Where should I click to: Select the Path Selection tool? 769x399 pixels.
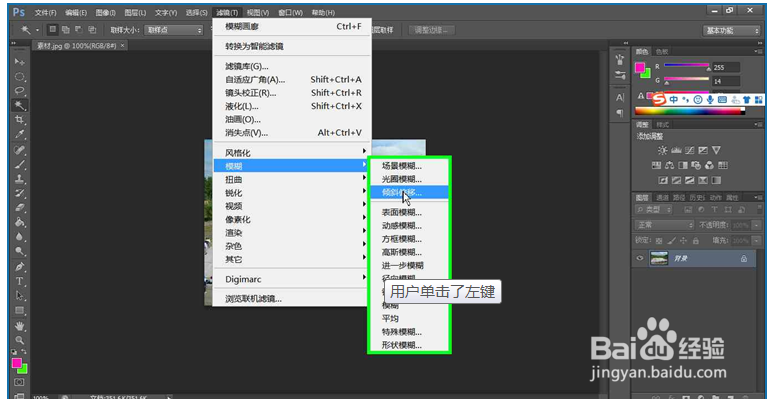pyautogui.click(x=20, y=296)
